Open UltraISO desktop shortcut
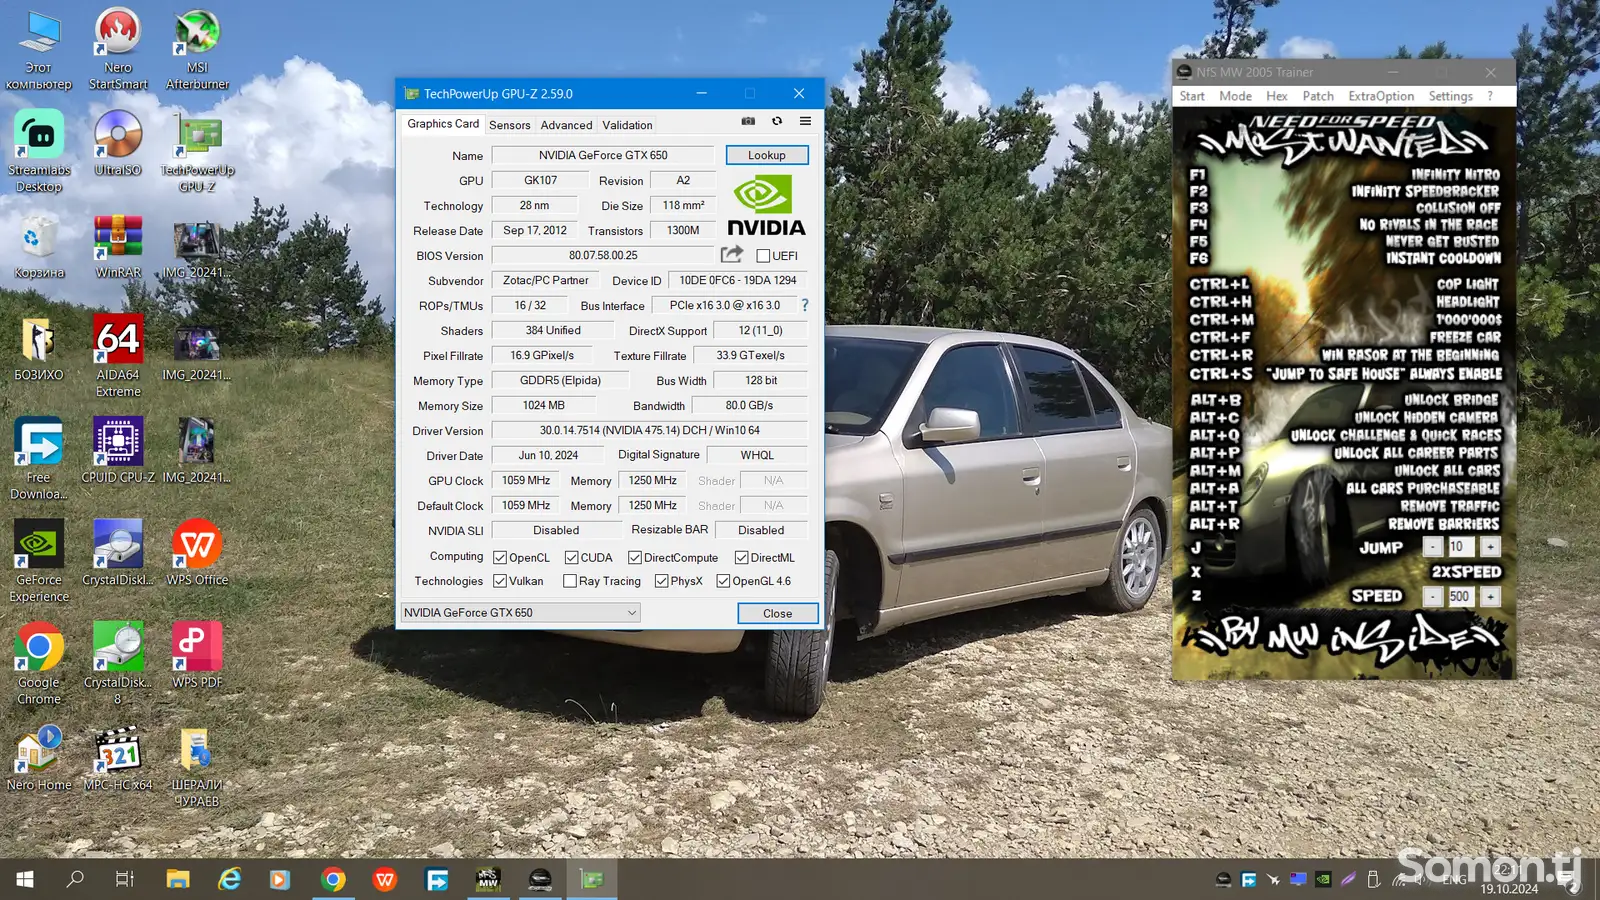Viewport: 1600px width, 900px height. point(118,143)
